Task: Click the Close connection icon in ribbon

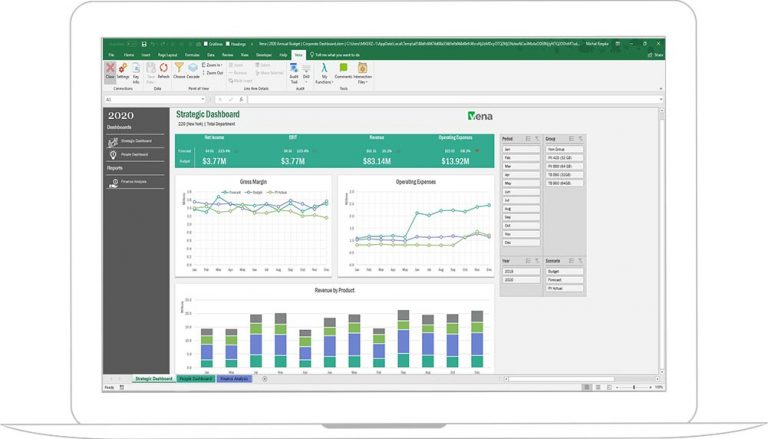Action: tap(109, 68)
